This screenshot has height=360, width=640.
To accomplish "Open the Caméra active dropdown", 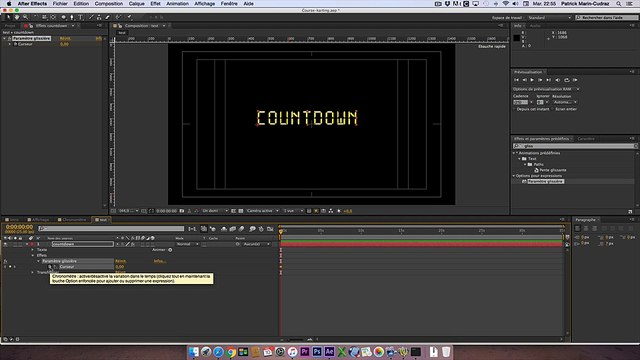I will tap(262, 211).
